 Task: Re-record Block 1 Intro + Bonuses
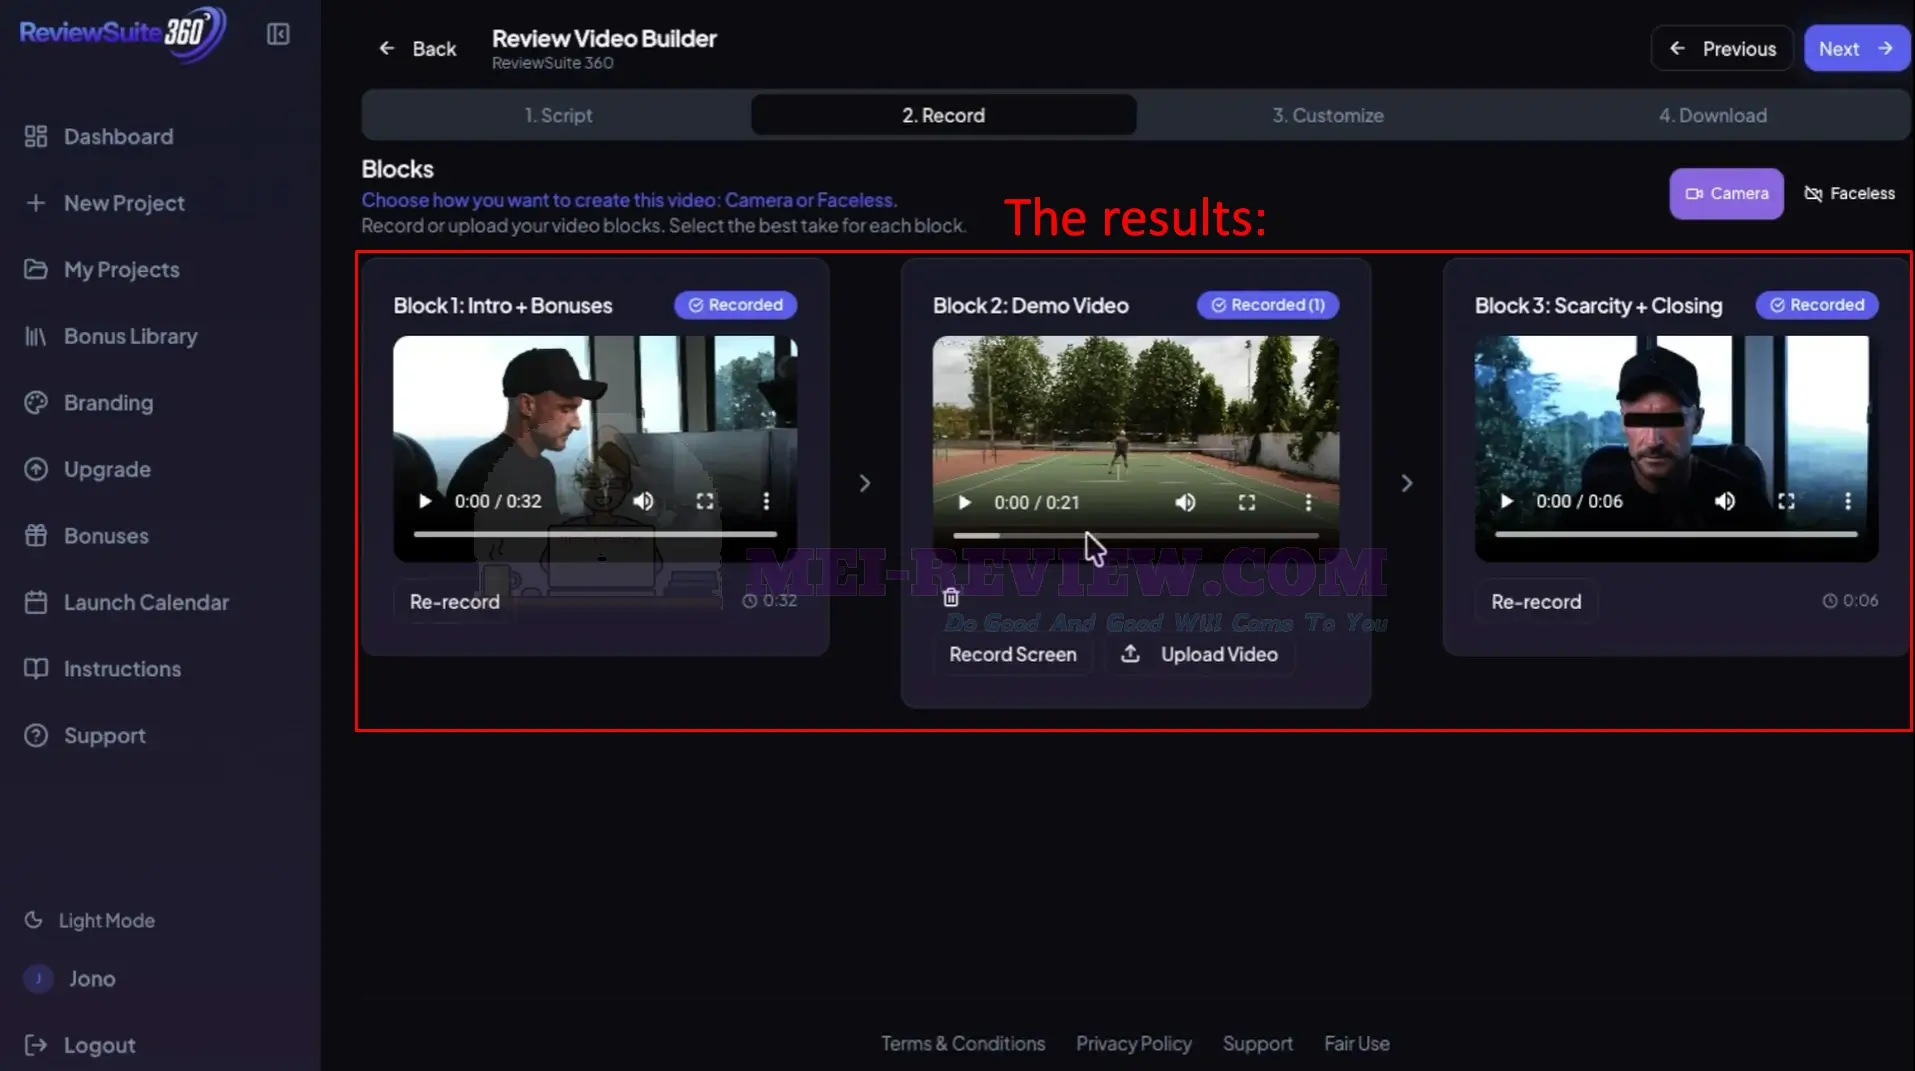click(x=454, y=601)
